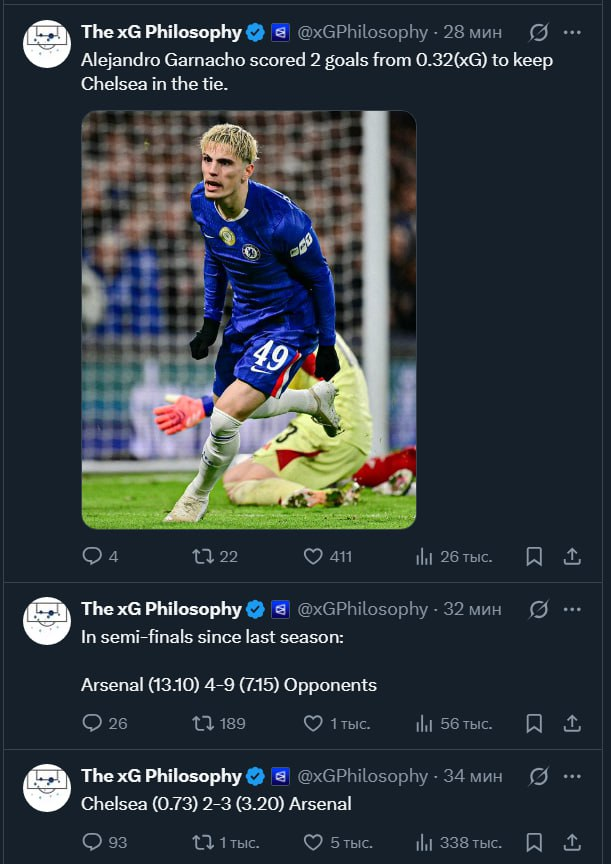Viewport: 611px width, 864px height.
Task: Open more options on Garnacho tweet
Action: pyautogui.click(x=572, y=33)
